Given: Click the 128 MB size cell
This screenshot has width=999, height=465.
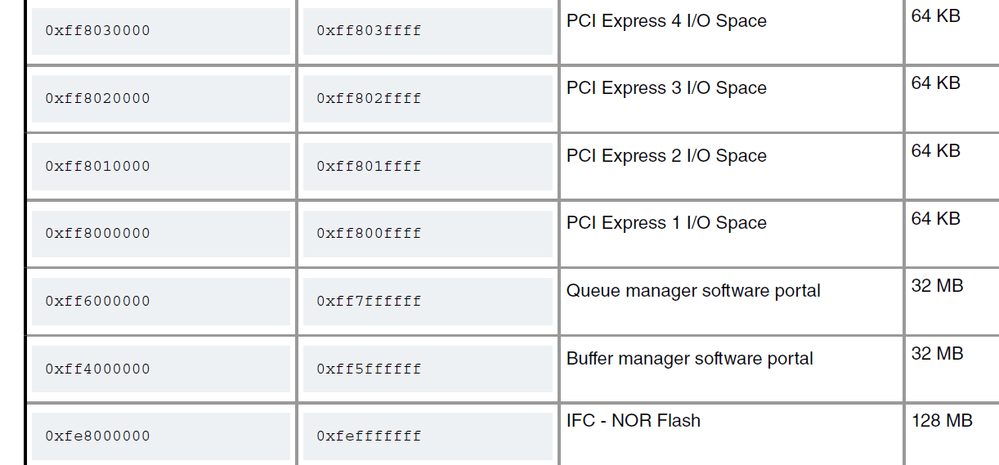Looking at the screenshot, I should point(941,421).
